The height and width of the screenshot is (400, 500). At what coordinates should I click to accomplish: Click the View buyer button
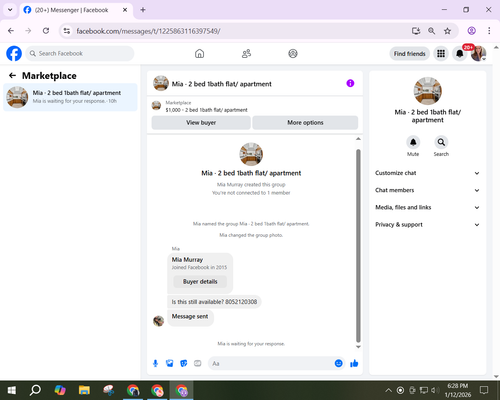[x=201, y=123]
